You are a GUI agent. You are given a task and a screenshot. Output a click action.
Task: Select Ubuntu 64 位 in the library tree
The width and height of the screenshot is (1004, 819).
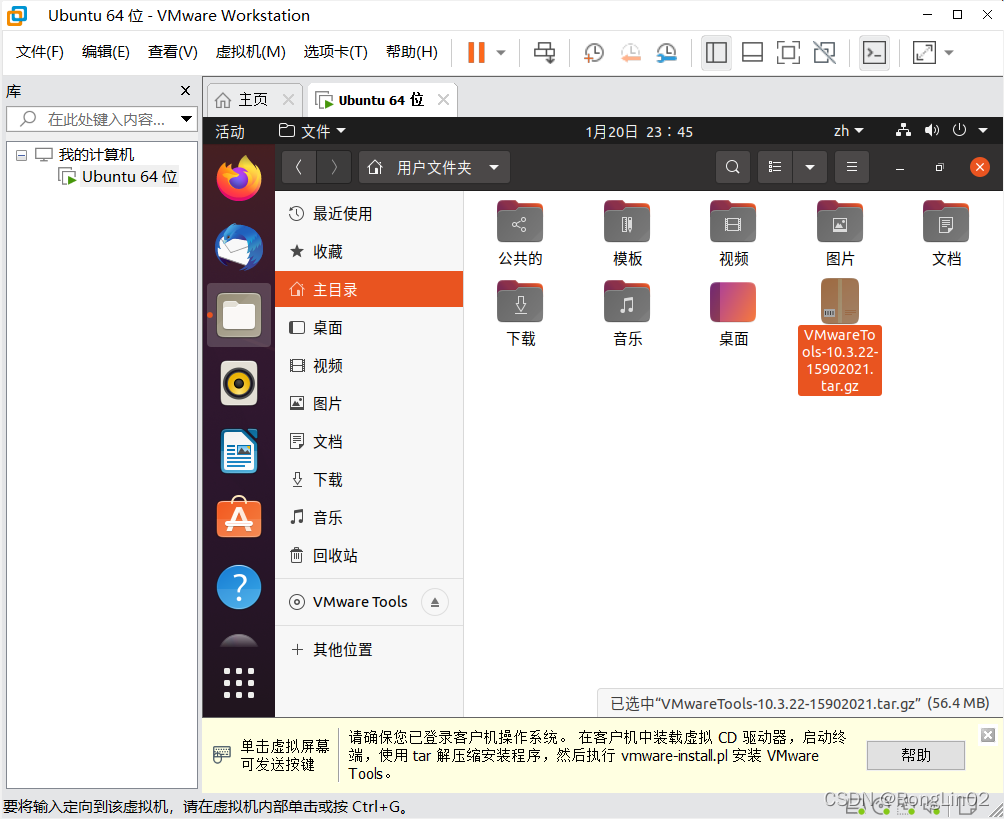[129, 177]
